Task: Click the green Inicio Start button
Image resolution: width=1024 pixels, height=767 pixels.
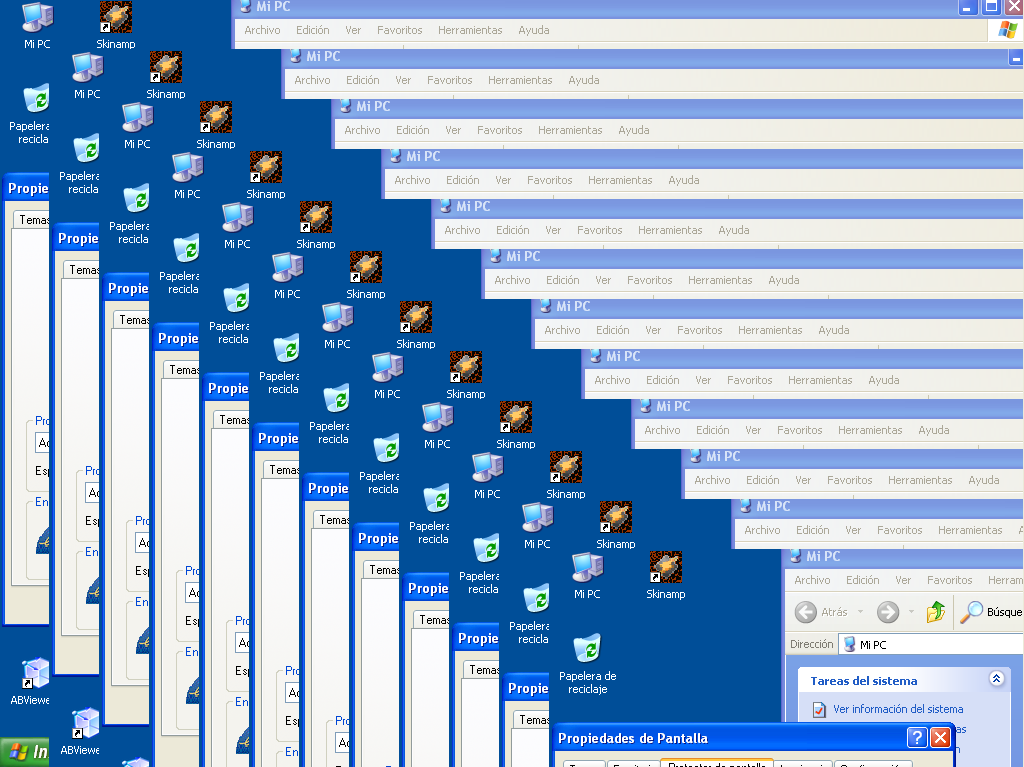Action: point(24,752)
